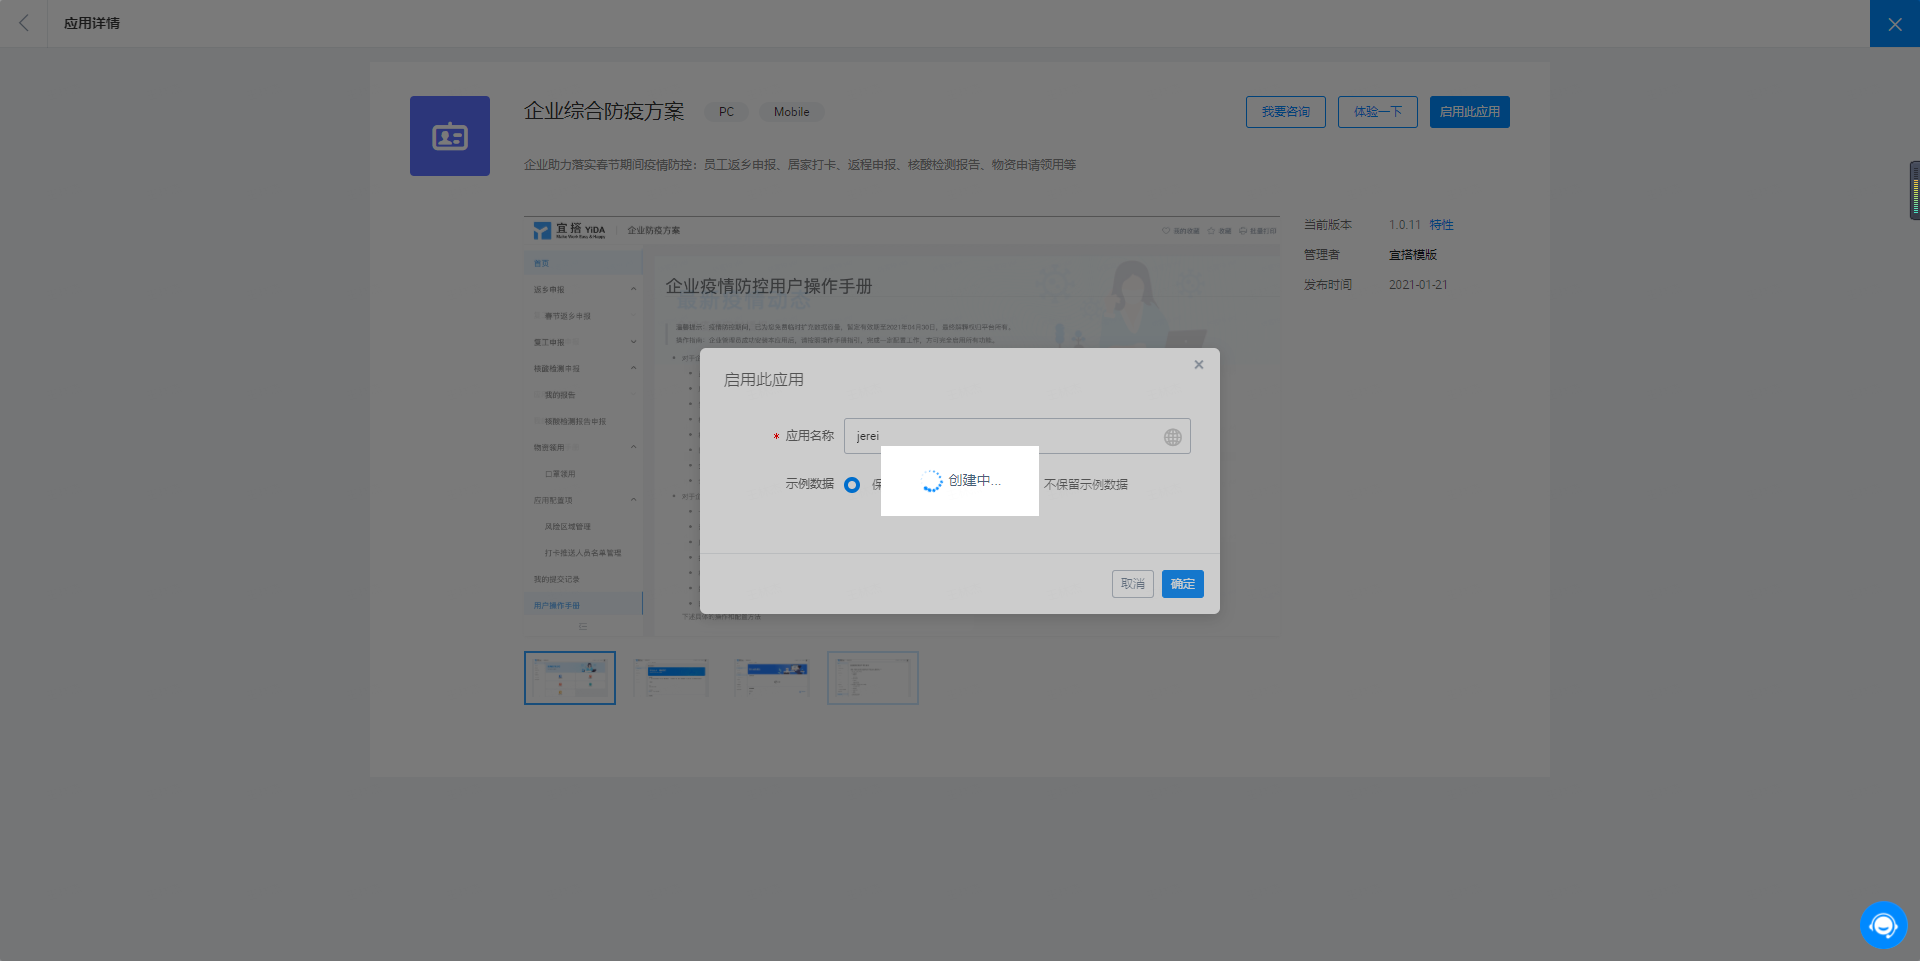Close the 启用此应用 dialog with its X
The height and width of the screenshot is (961, 1920).
(x=1198, y=365)
